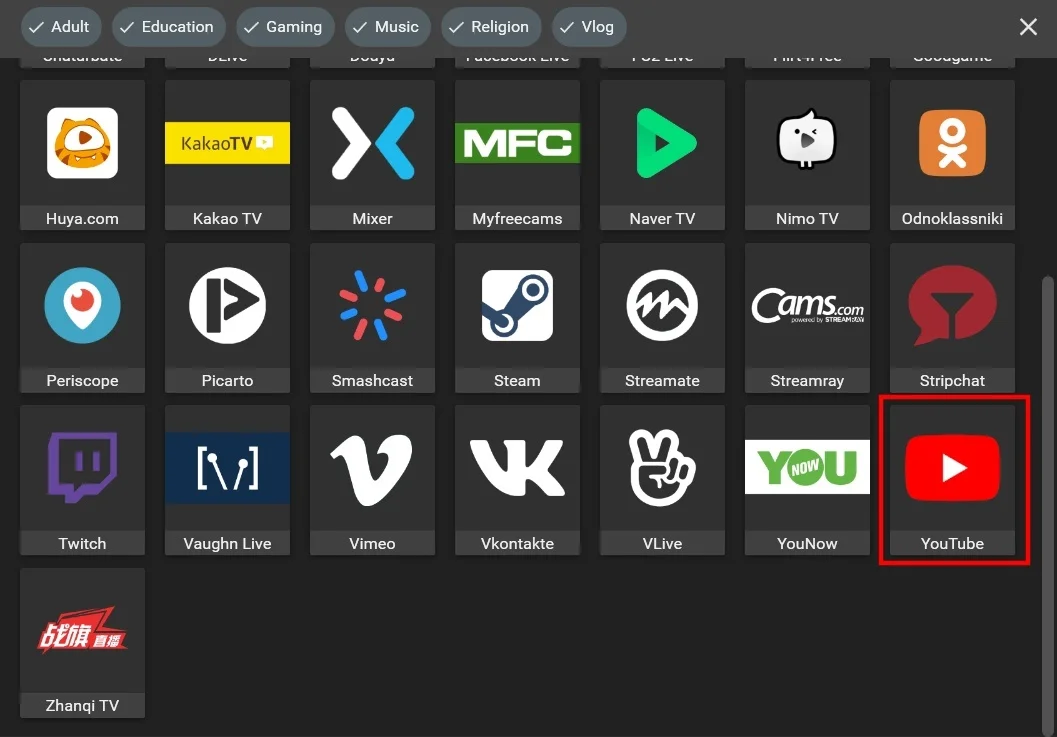Viewport: 1057px width, 737px height.
Task: Uncheck the Gaming filter chip
Action: pyautogui.click(x=284, y=27)
